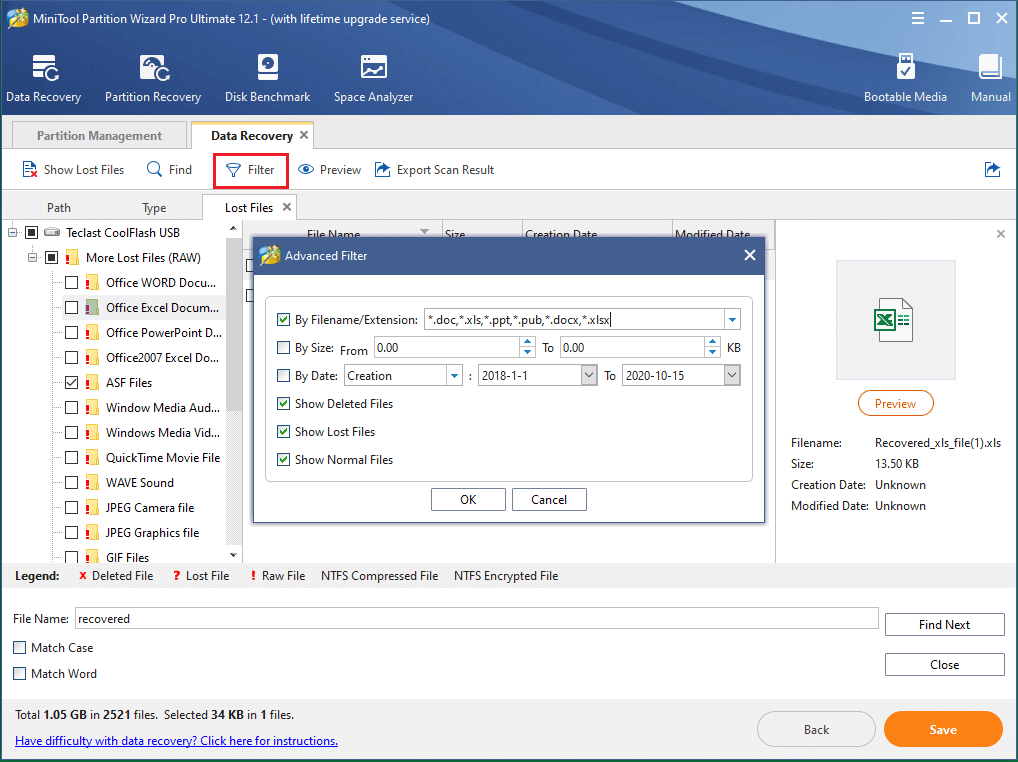Switch to the Partition Management tab

(99, 136)
